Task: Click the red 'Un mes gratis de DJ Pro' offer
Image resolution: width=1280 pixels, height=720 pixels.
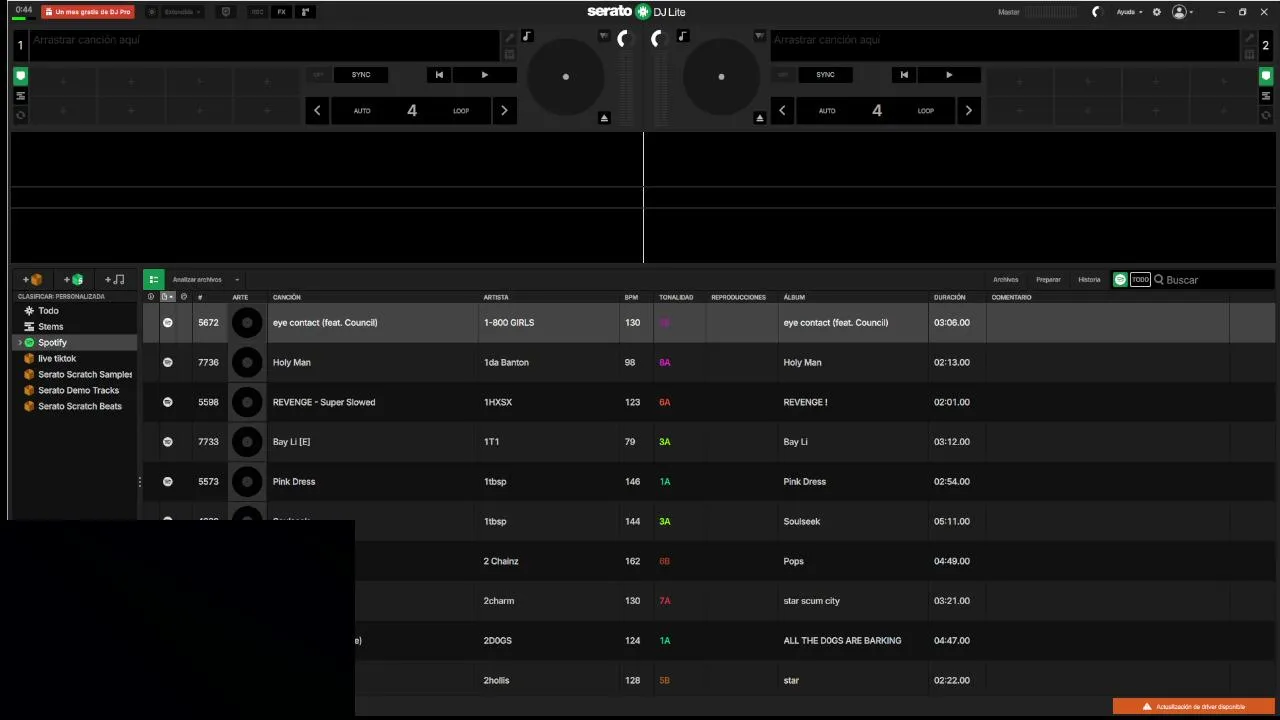Action: coord(88,12)
